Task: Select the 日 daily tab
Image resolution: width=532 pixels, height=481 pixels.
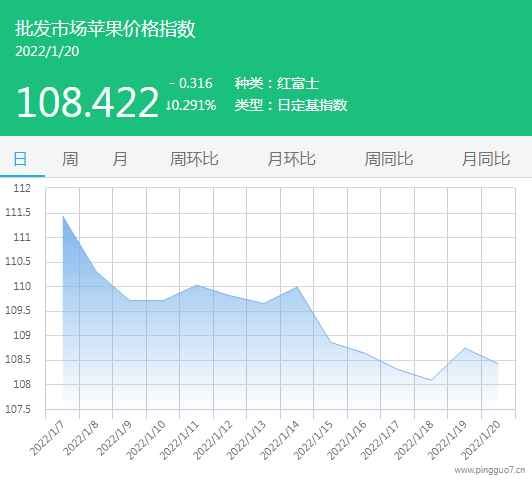Action: click(20, 159)
